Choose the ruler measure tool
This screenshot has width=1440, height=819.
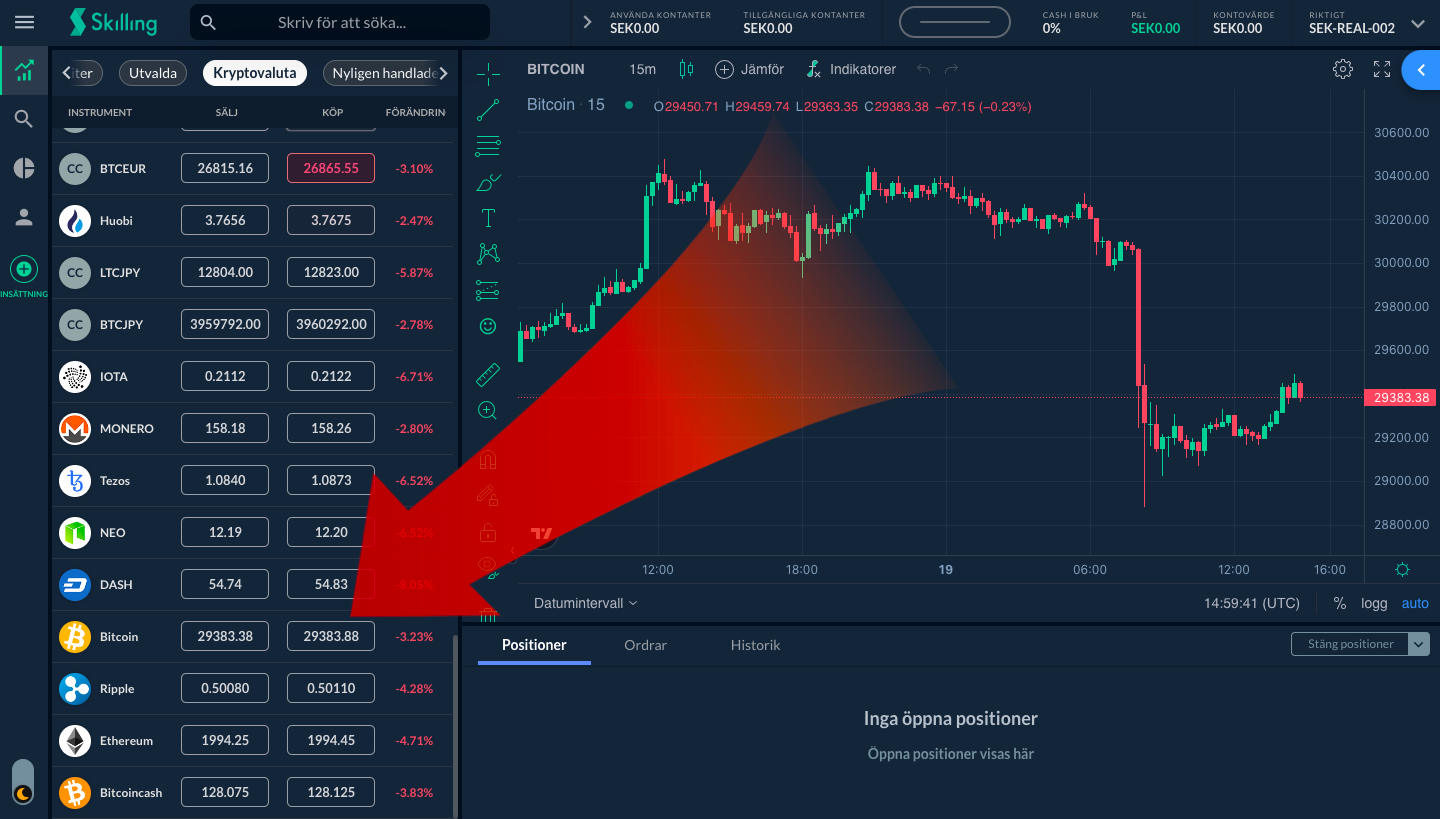click(x=488, y=375)
